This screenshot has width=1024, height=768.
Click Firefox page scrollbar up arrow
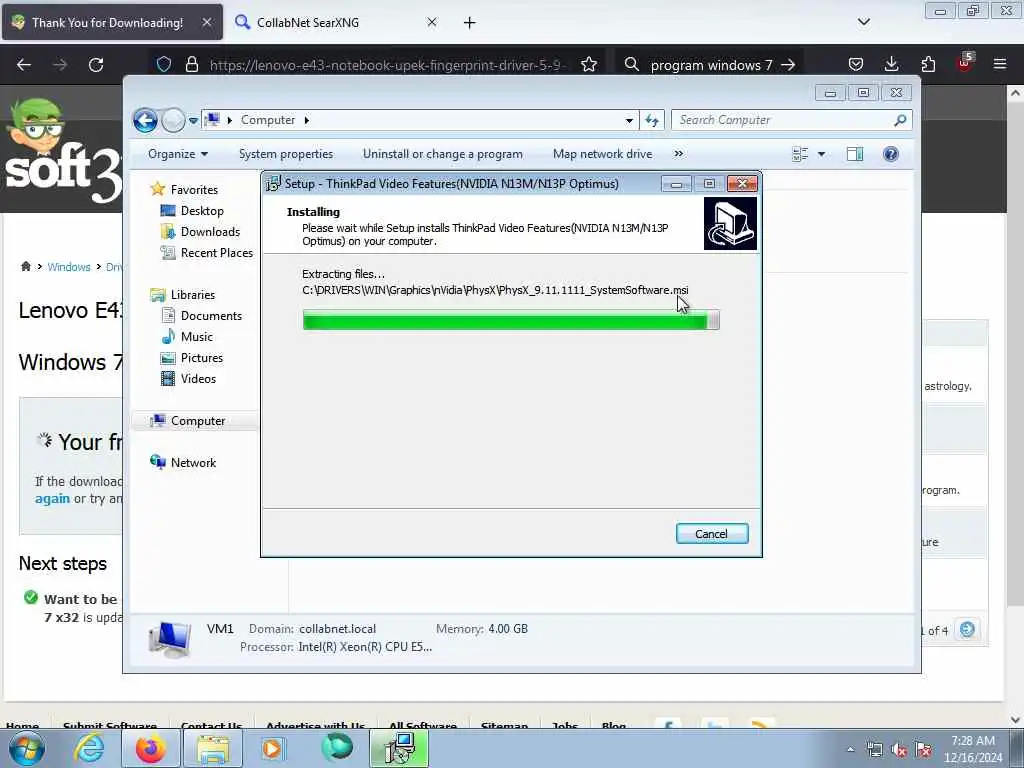click(x=1016, y=93)
